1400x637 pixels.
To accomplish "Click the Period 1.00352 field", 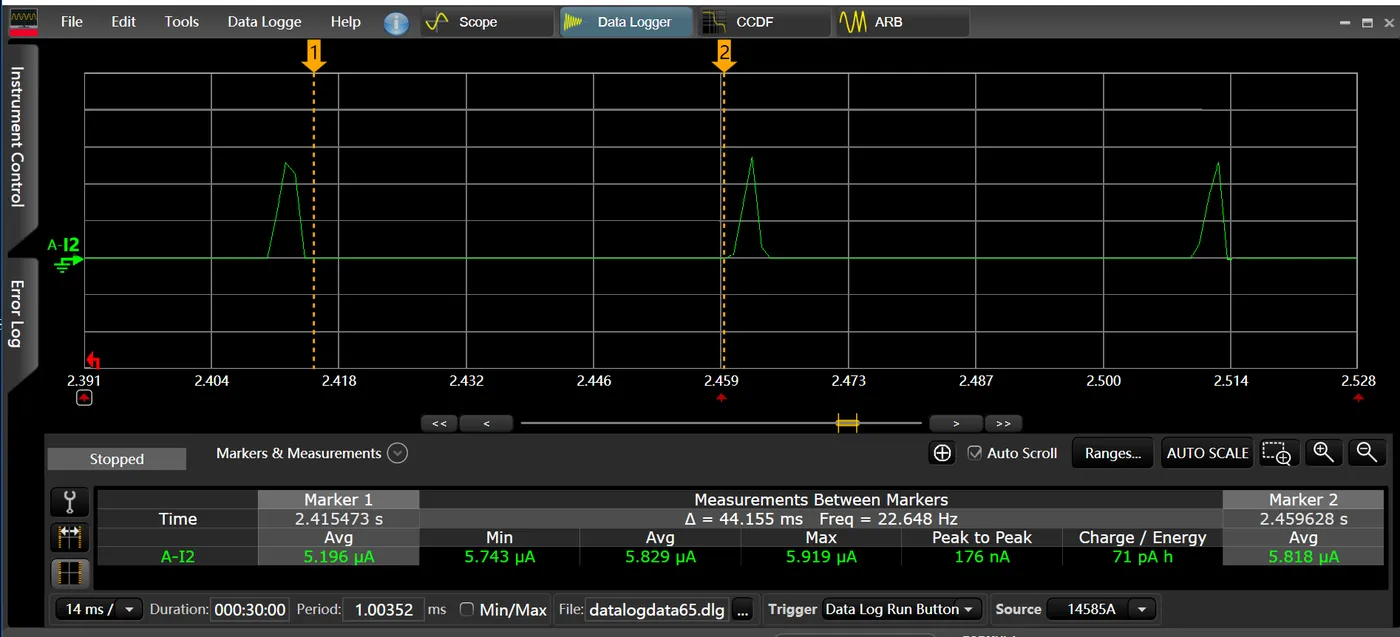I will pos(384,609).
